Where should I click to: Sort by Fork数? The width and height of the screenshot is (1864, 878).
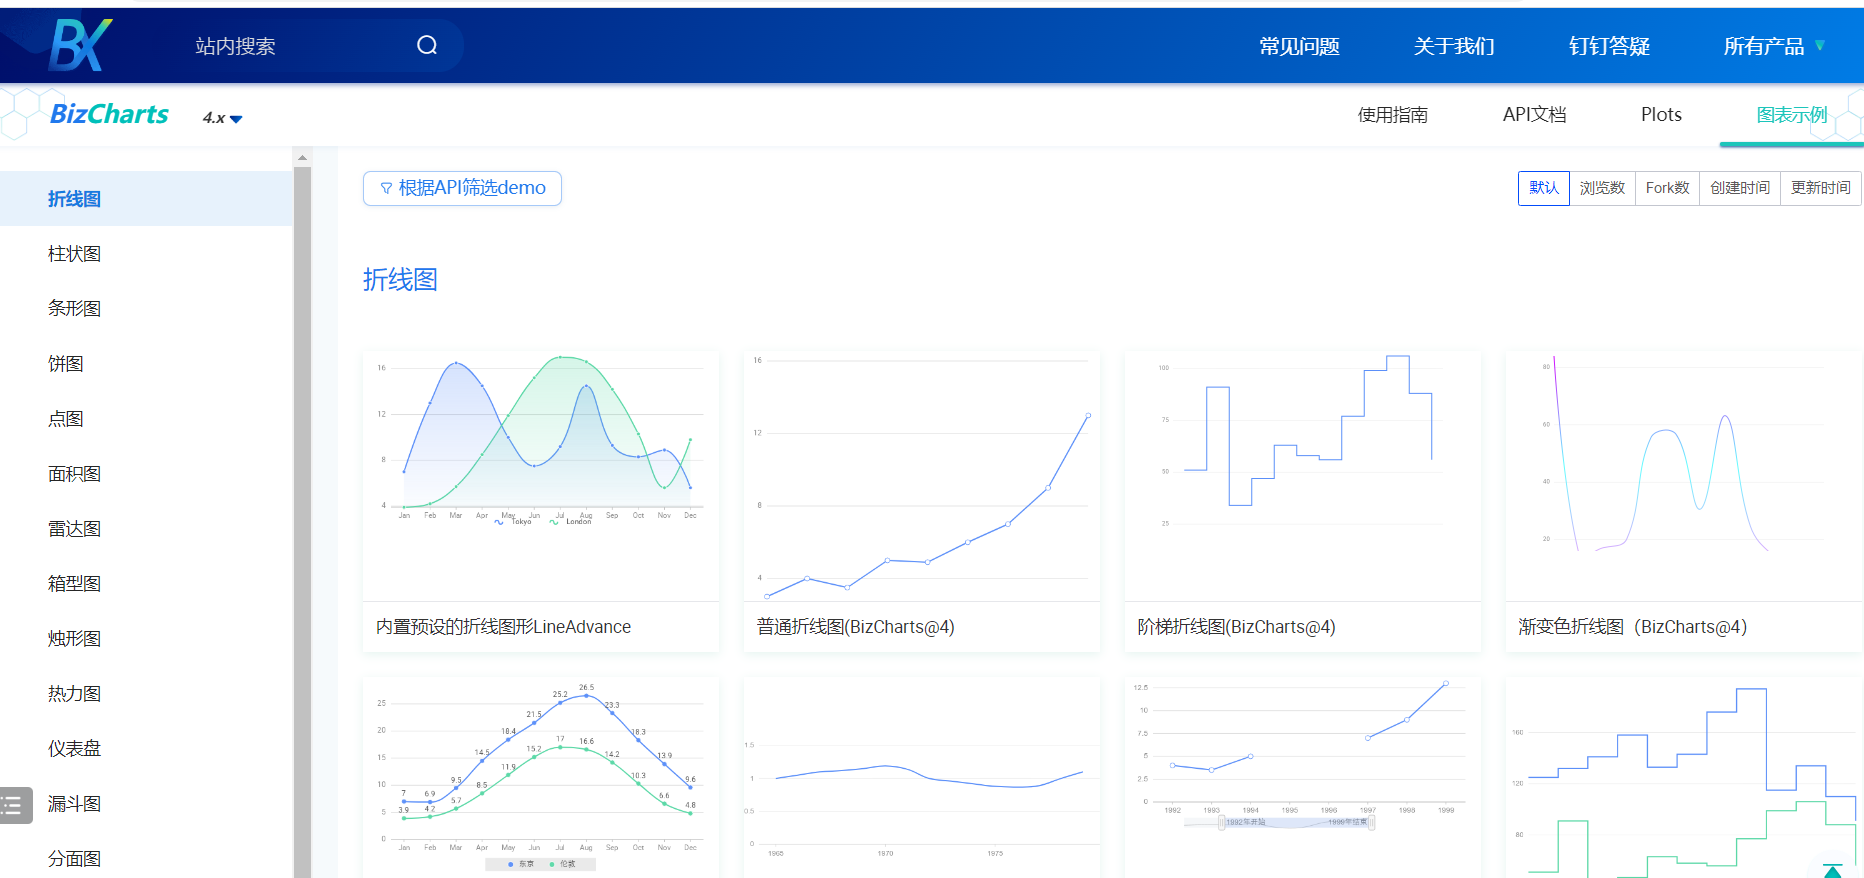tap(1667, 188)
